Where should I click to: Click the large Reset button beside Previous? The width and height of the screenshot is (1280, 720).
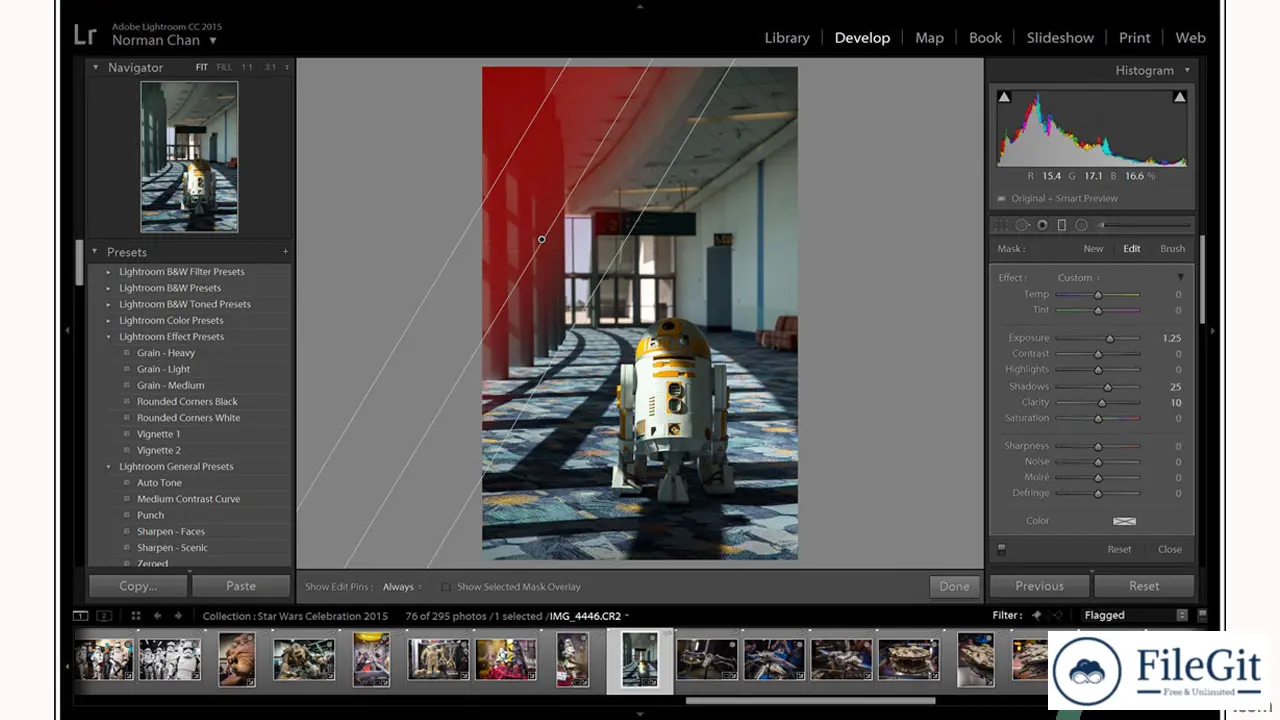1144,586
